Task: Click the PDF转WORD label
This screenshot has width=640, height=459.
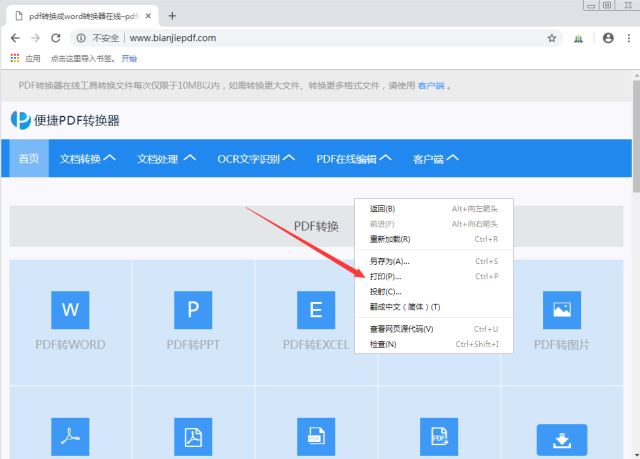Action: click(70, 345)
